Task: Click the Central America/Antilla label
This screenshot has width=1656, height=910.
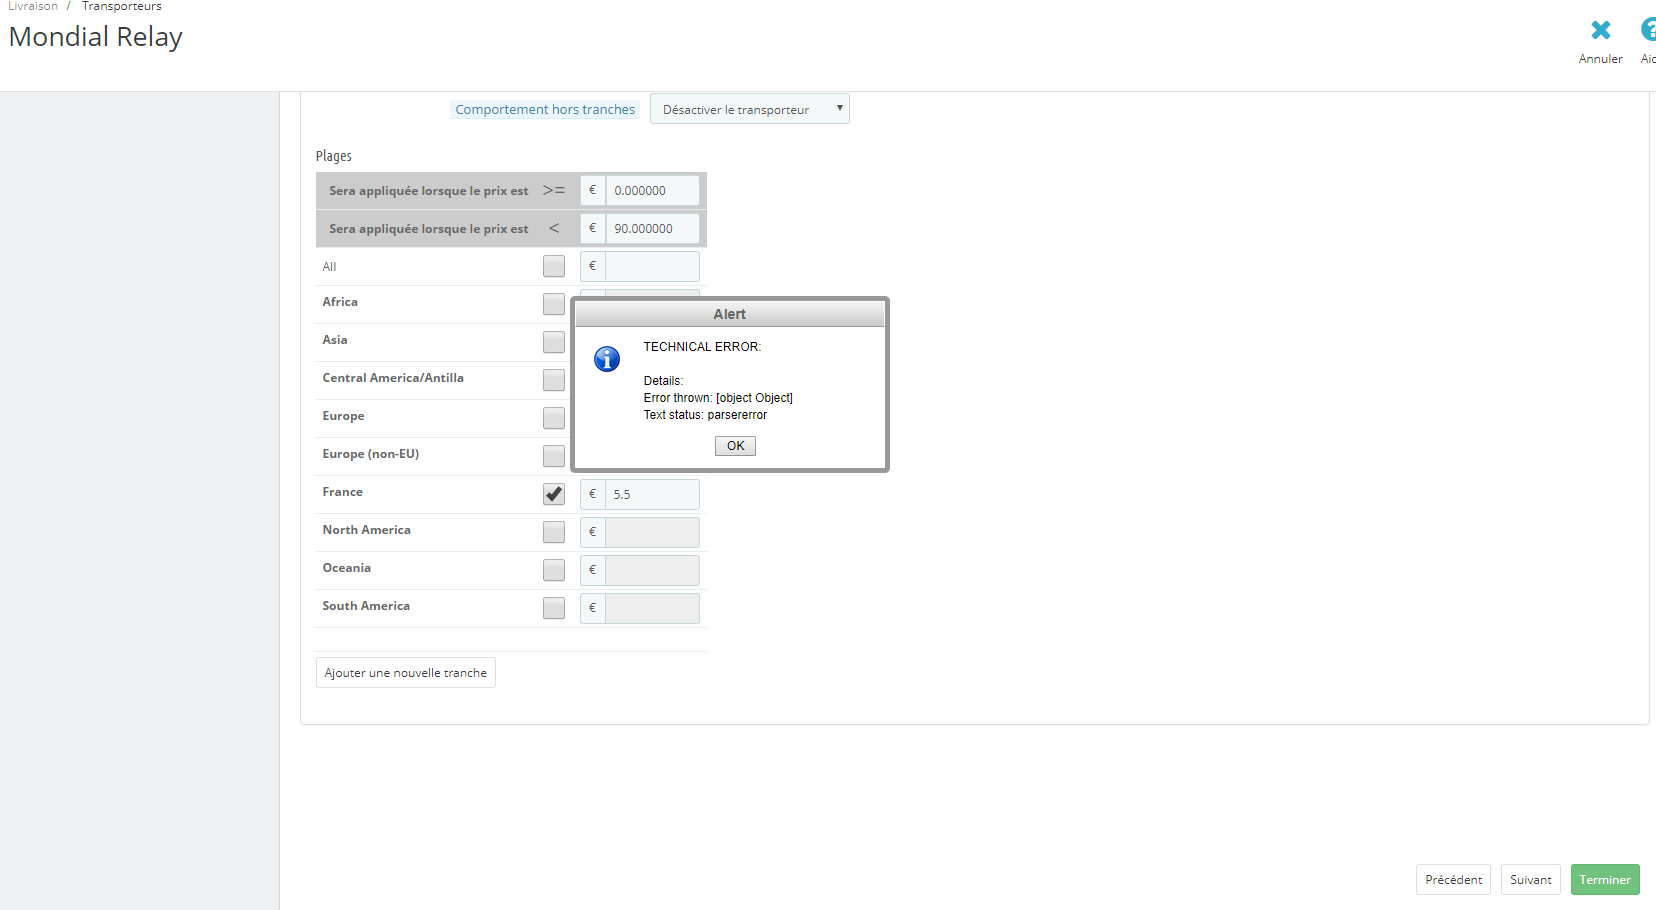Action: pyautogui.click(x=393, y=378)
